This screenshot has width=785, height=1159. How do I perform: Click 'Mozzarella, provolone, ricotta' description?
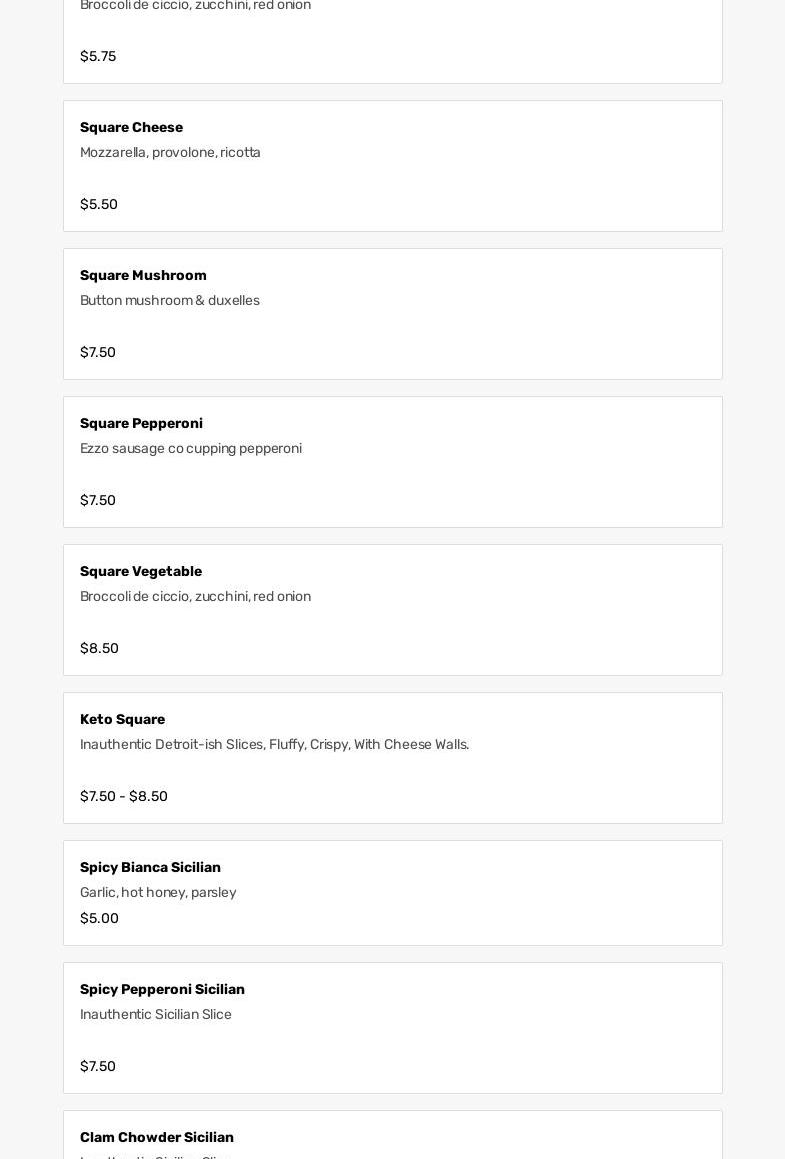(x=170, y=152)
